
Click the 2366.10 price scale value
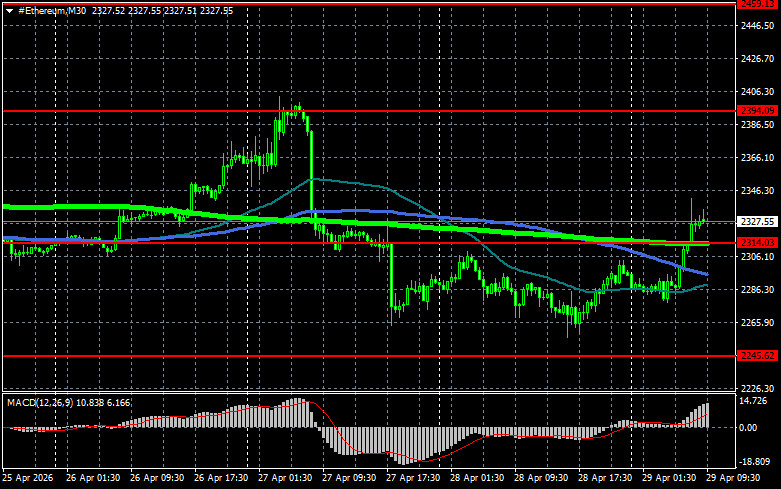[x=758, y=157]
